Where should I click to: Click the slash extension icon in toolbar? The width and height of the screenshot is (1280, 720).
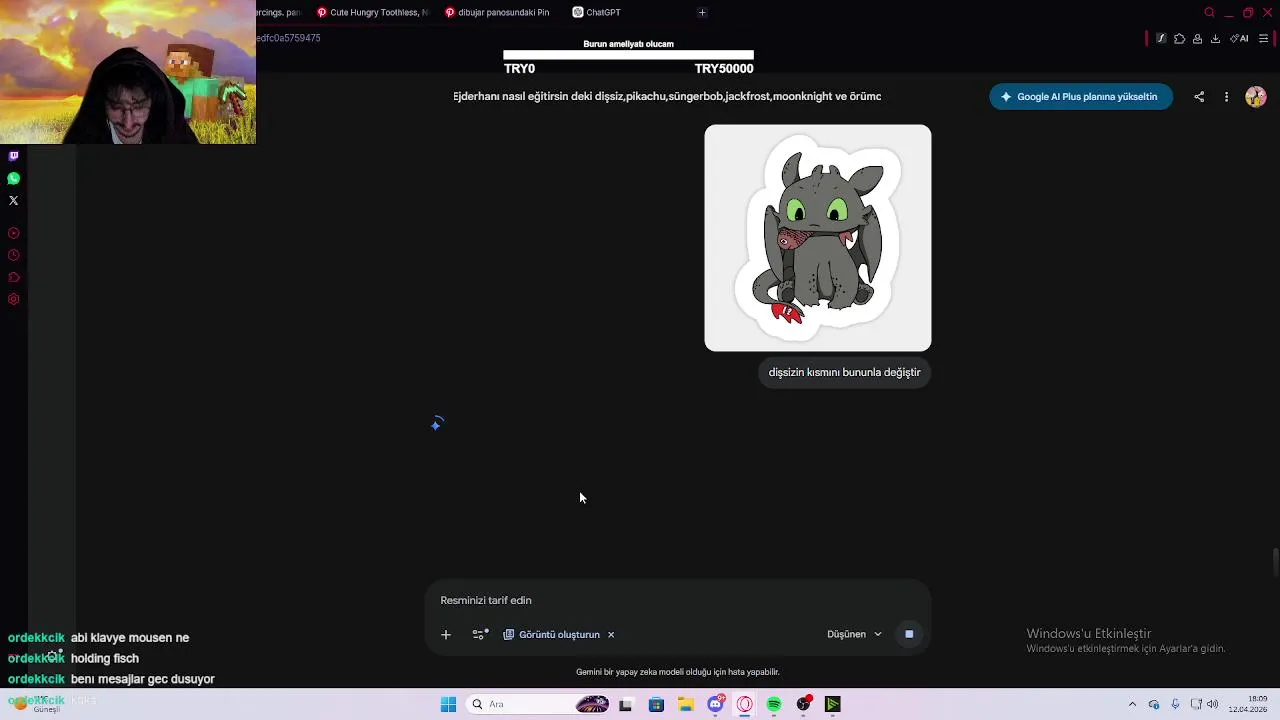tap(1161, 38)
